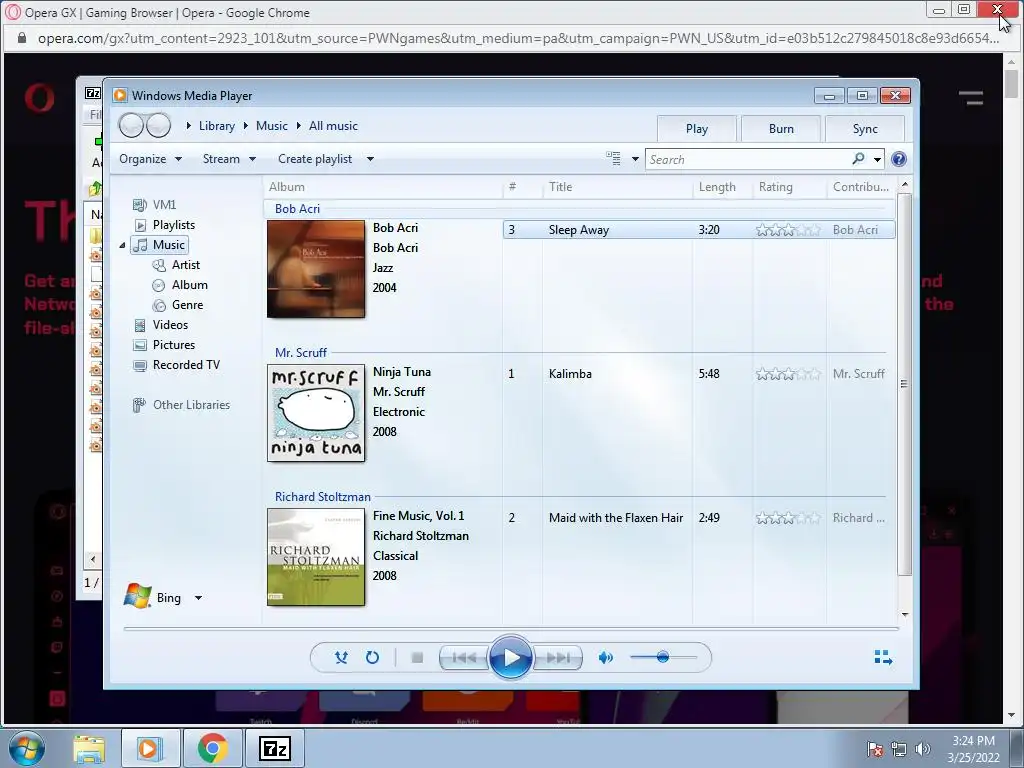
Task: Open the View options dropdown arrow
Action: [x=635, y=159]
